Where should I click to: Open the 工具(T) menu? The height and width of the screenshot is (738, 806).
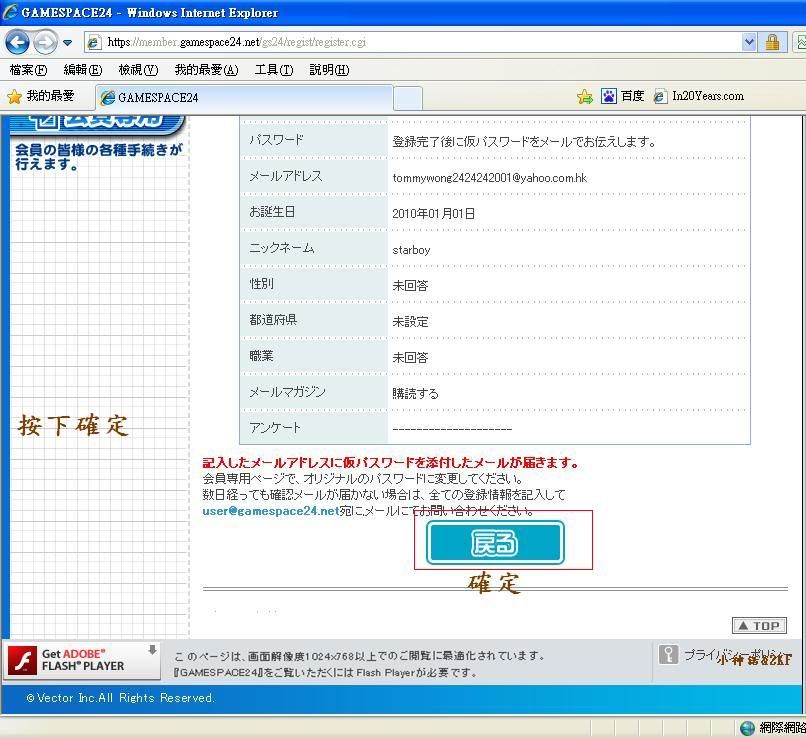273,70
